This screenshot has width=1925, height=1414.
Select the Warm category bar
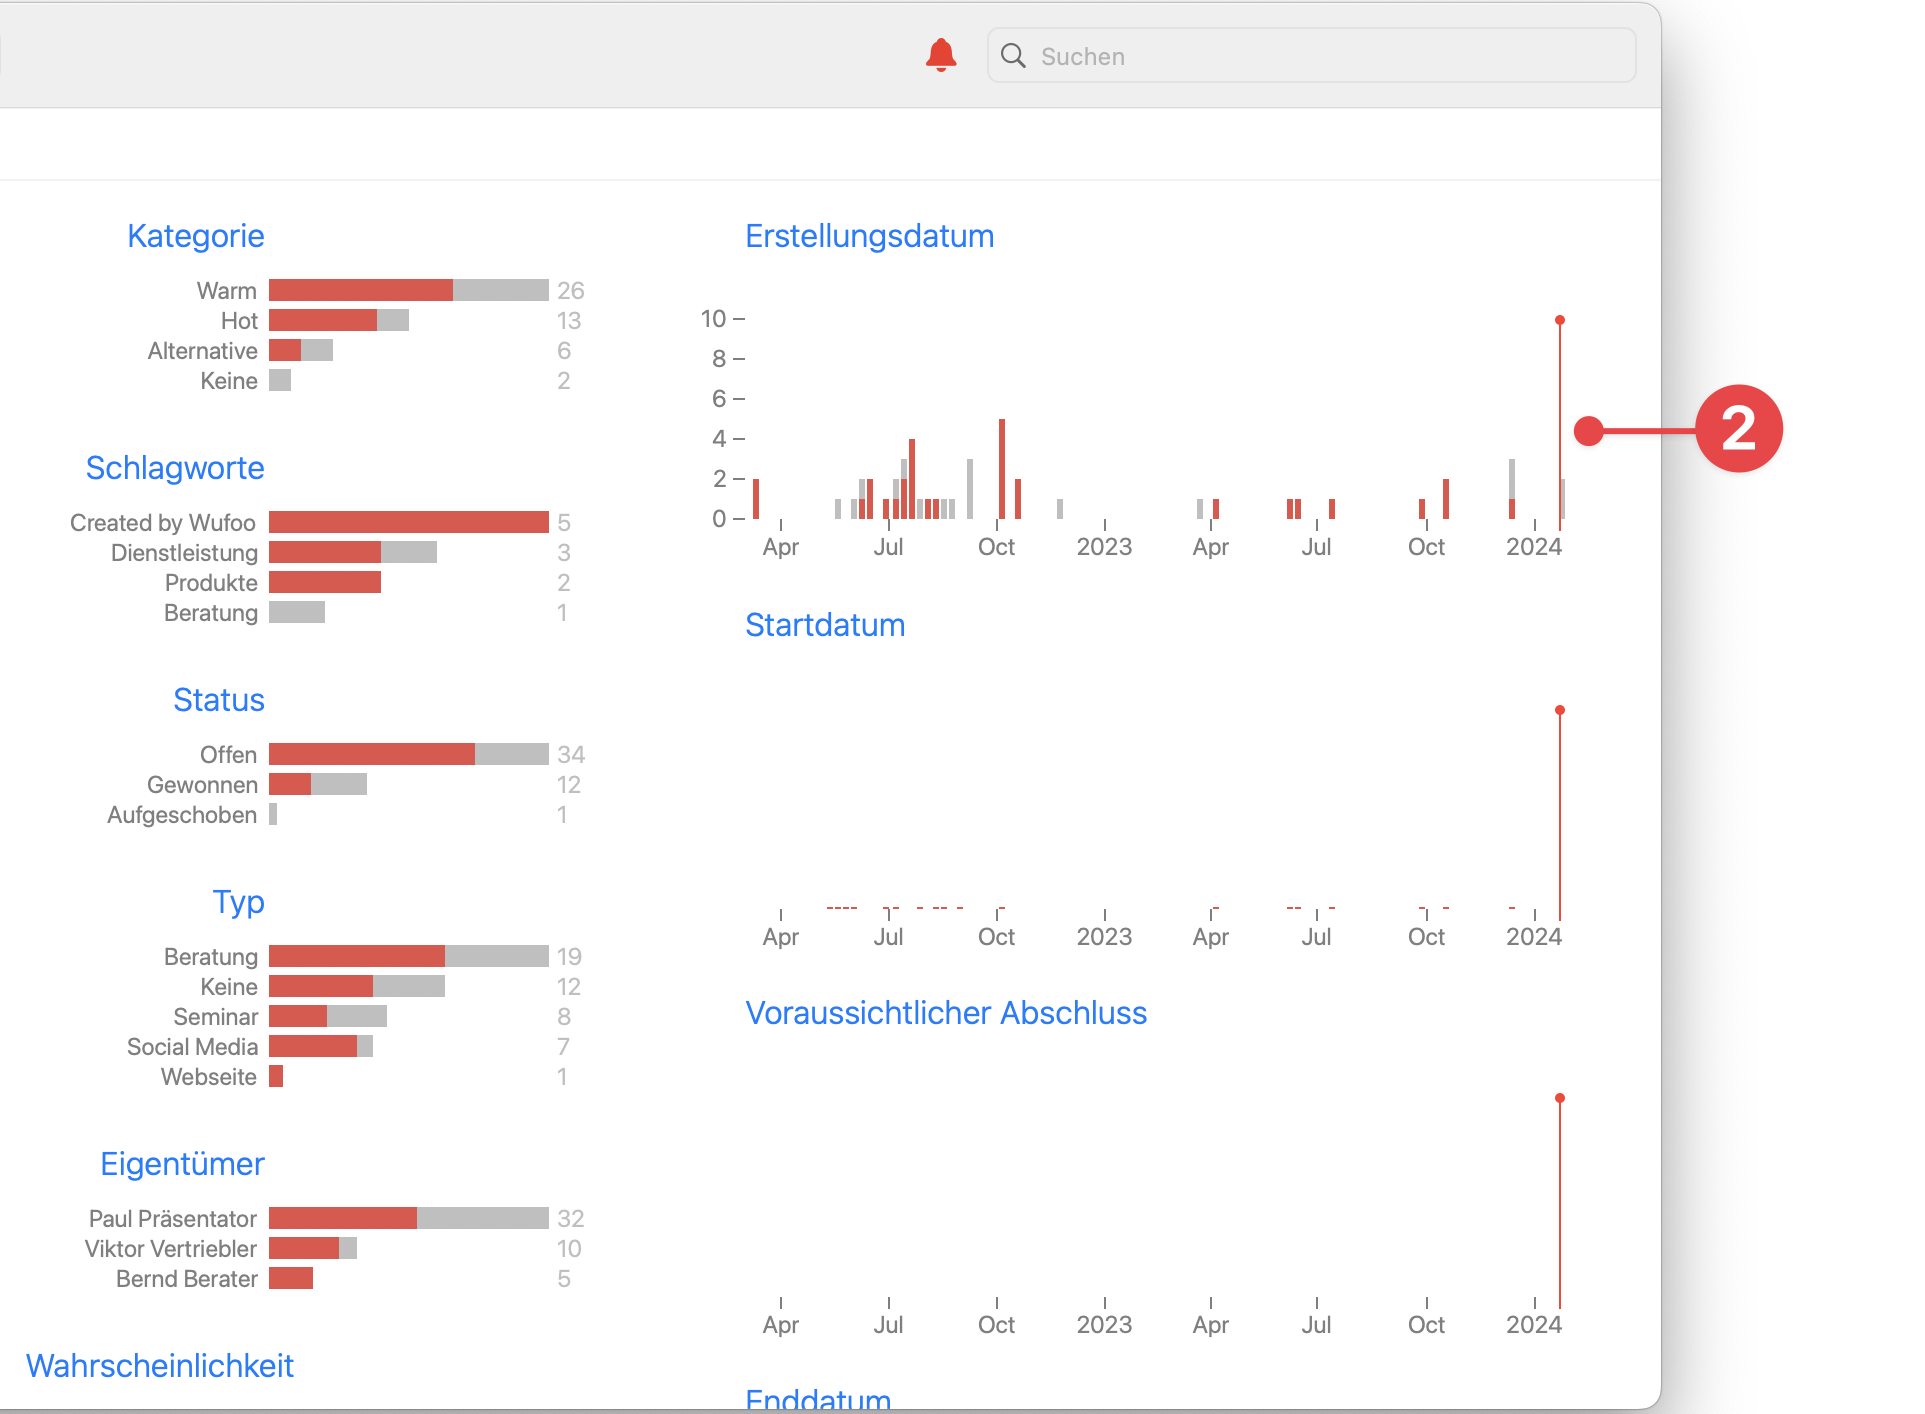click(408, 290)
